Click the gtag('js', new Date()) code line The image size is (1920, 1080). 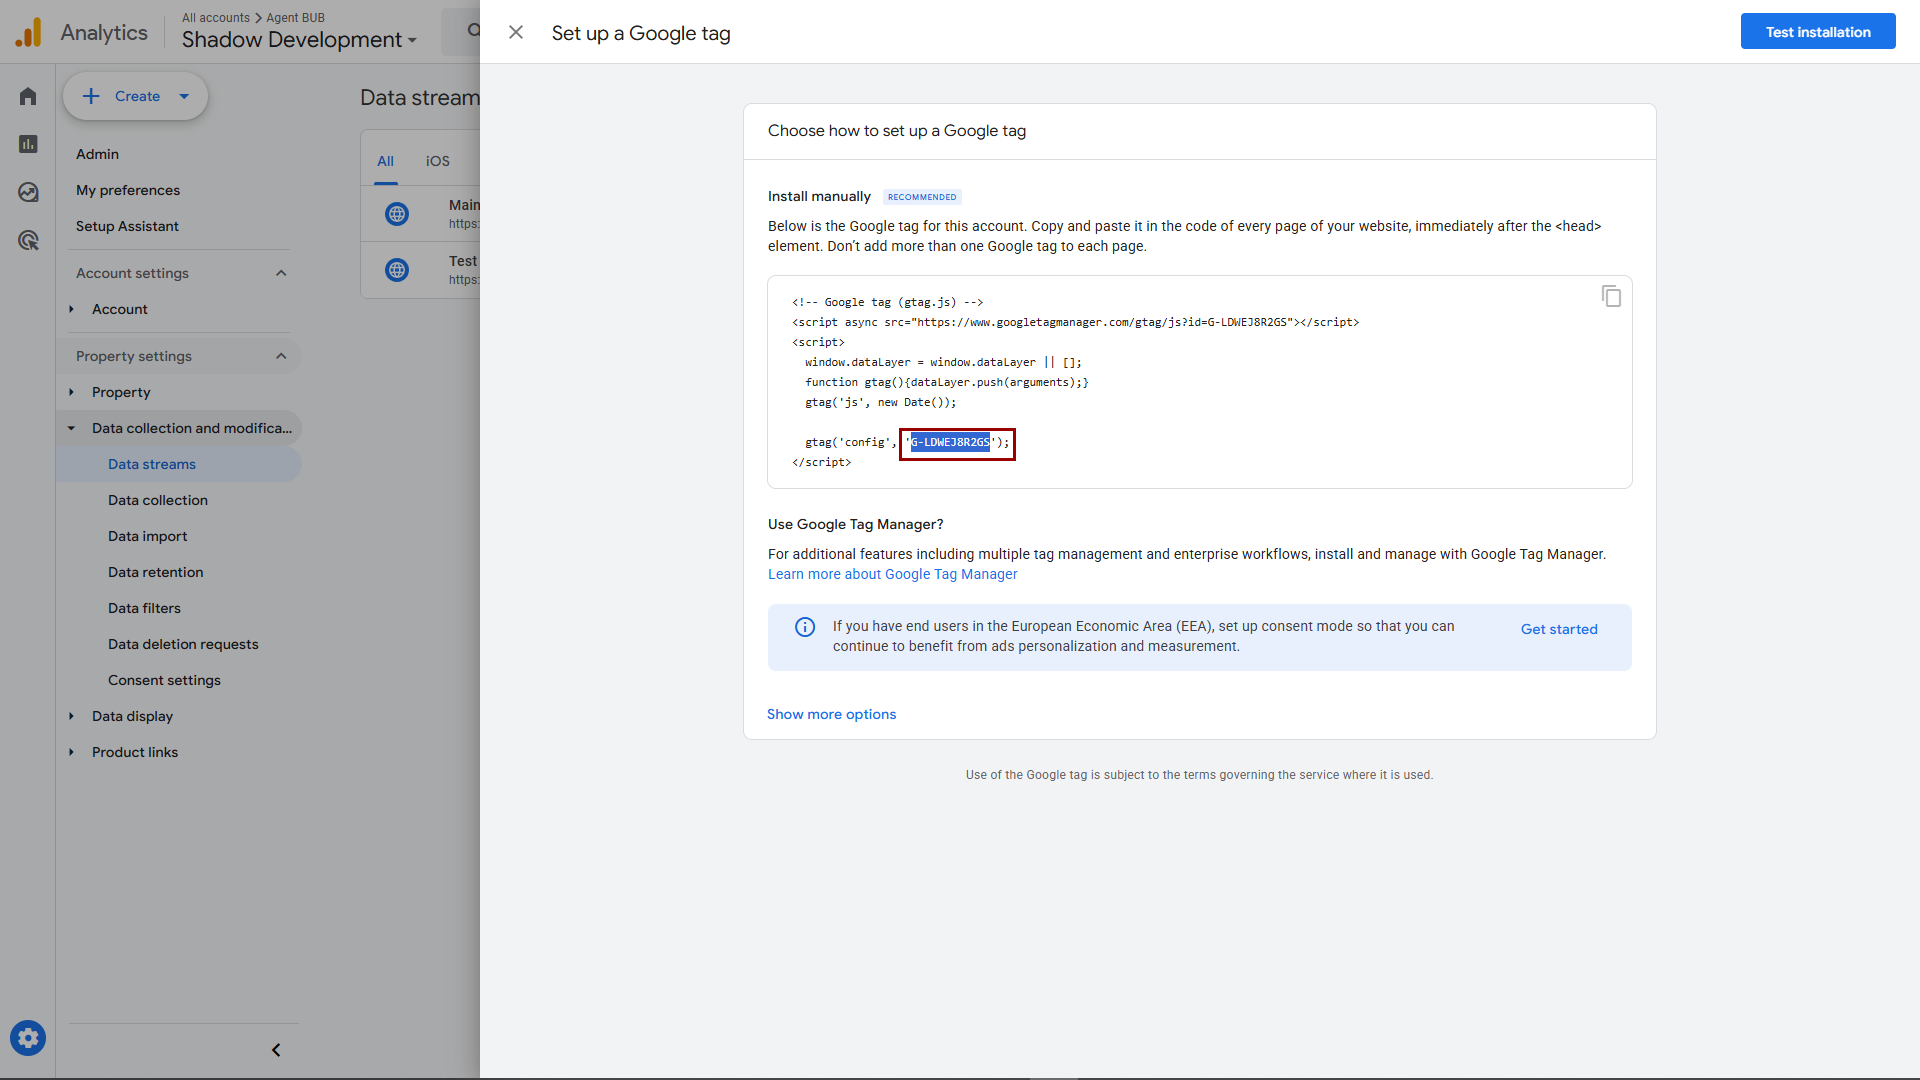(x=881, y=402)
